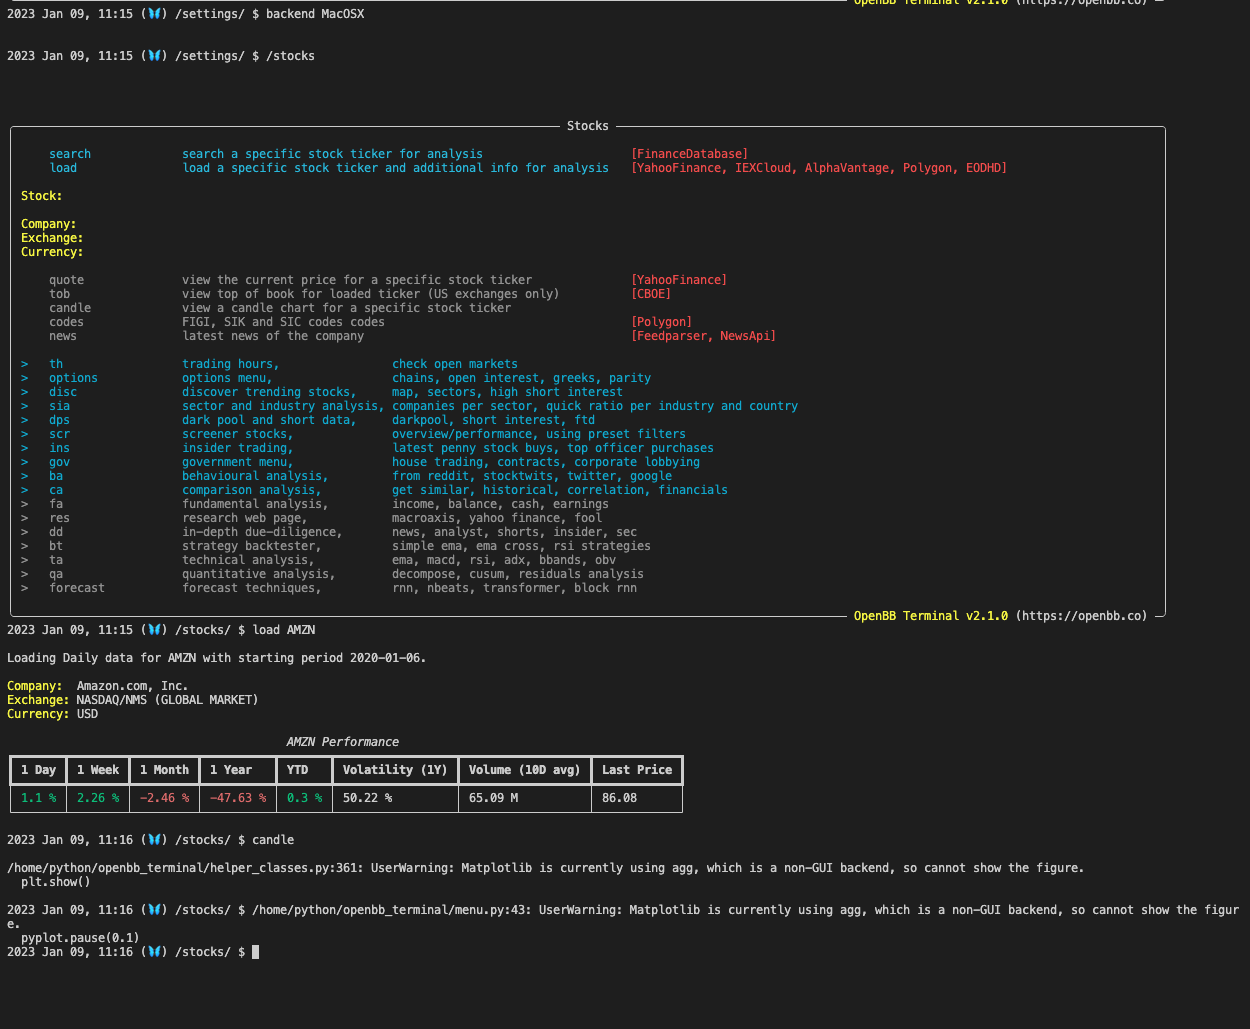Click the "USD" currency value
1250x1029 pixels.
pyautogui.click(x=87, y=714)
